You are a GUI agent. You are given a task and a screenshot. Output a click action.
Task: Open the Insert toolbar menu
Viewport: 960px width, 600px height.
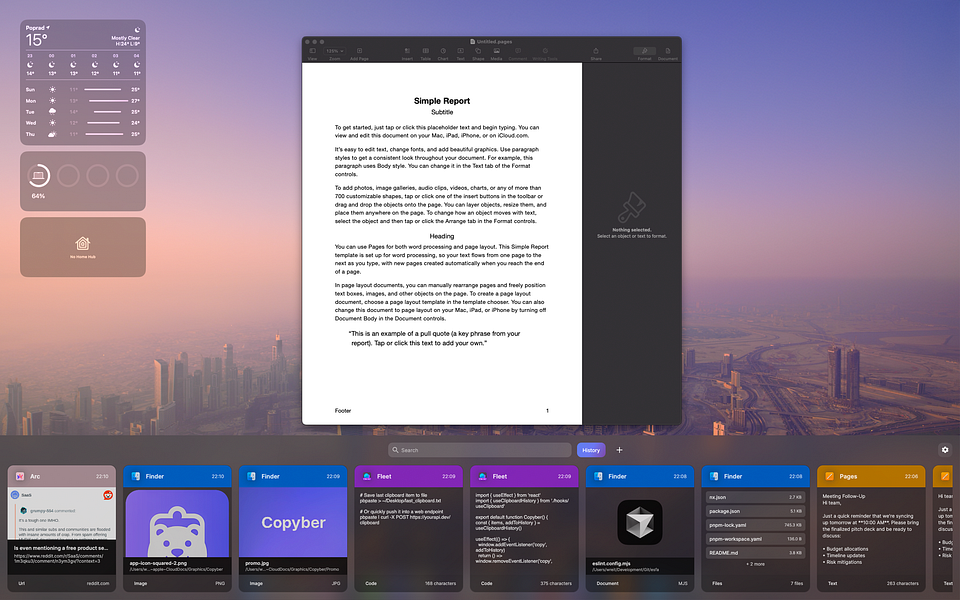click(407, 53)
